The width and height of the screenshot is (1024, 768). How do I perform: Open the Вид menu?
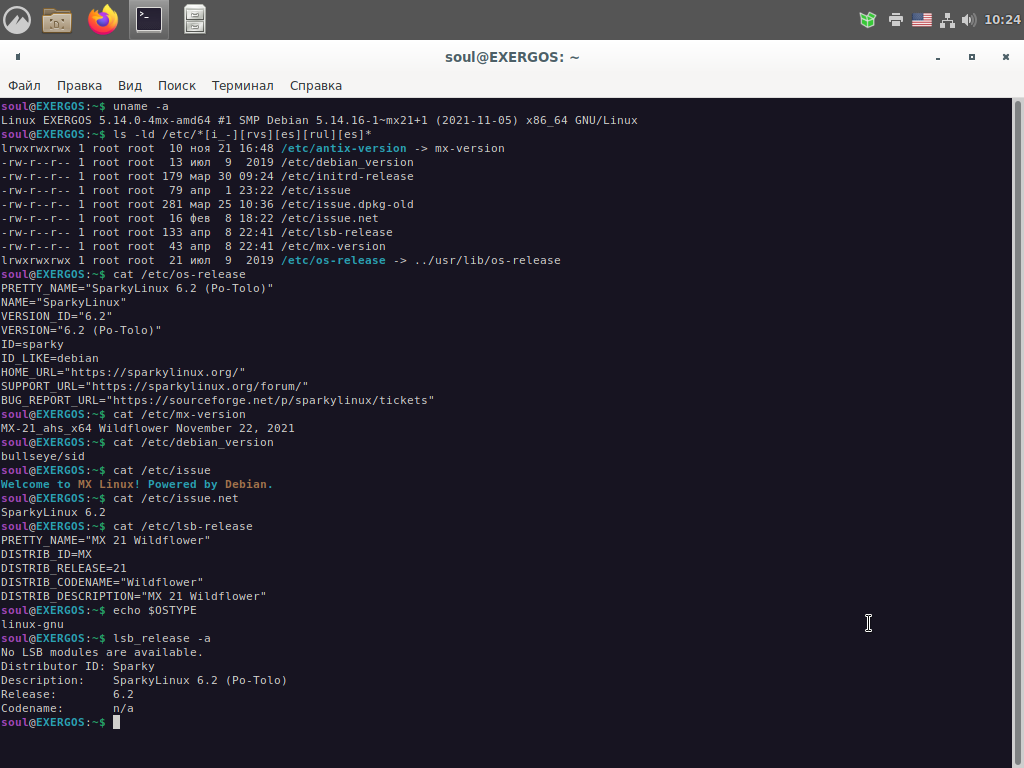pos(130,86)
